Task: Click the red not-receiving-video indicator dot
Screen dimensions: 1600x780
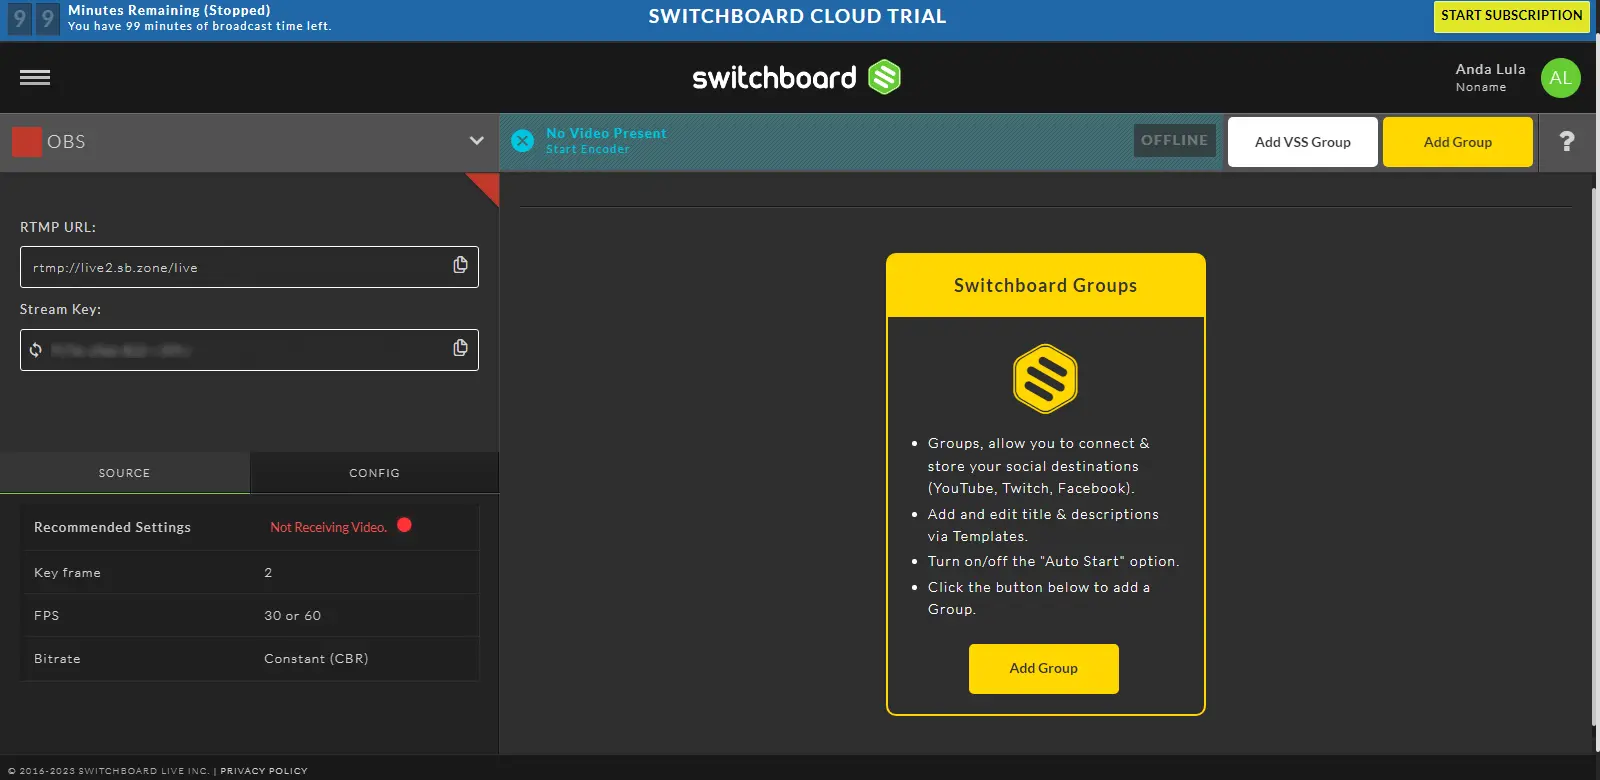Action: click(404, 525)
